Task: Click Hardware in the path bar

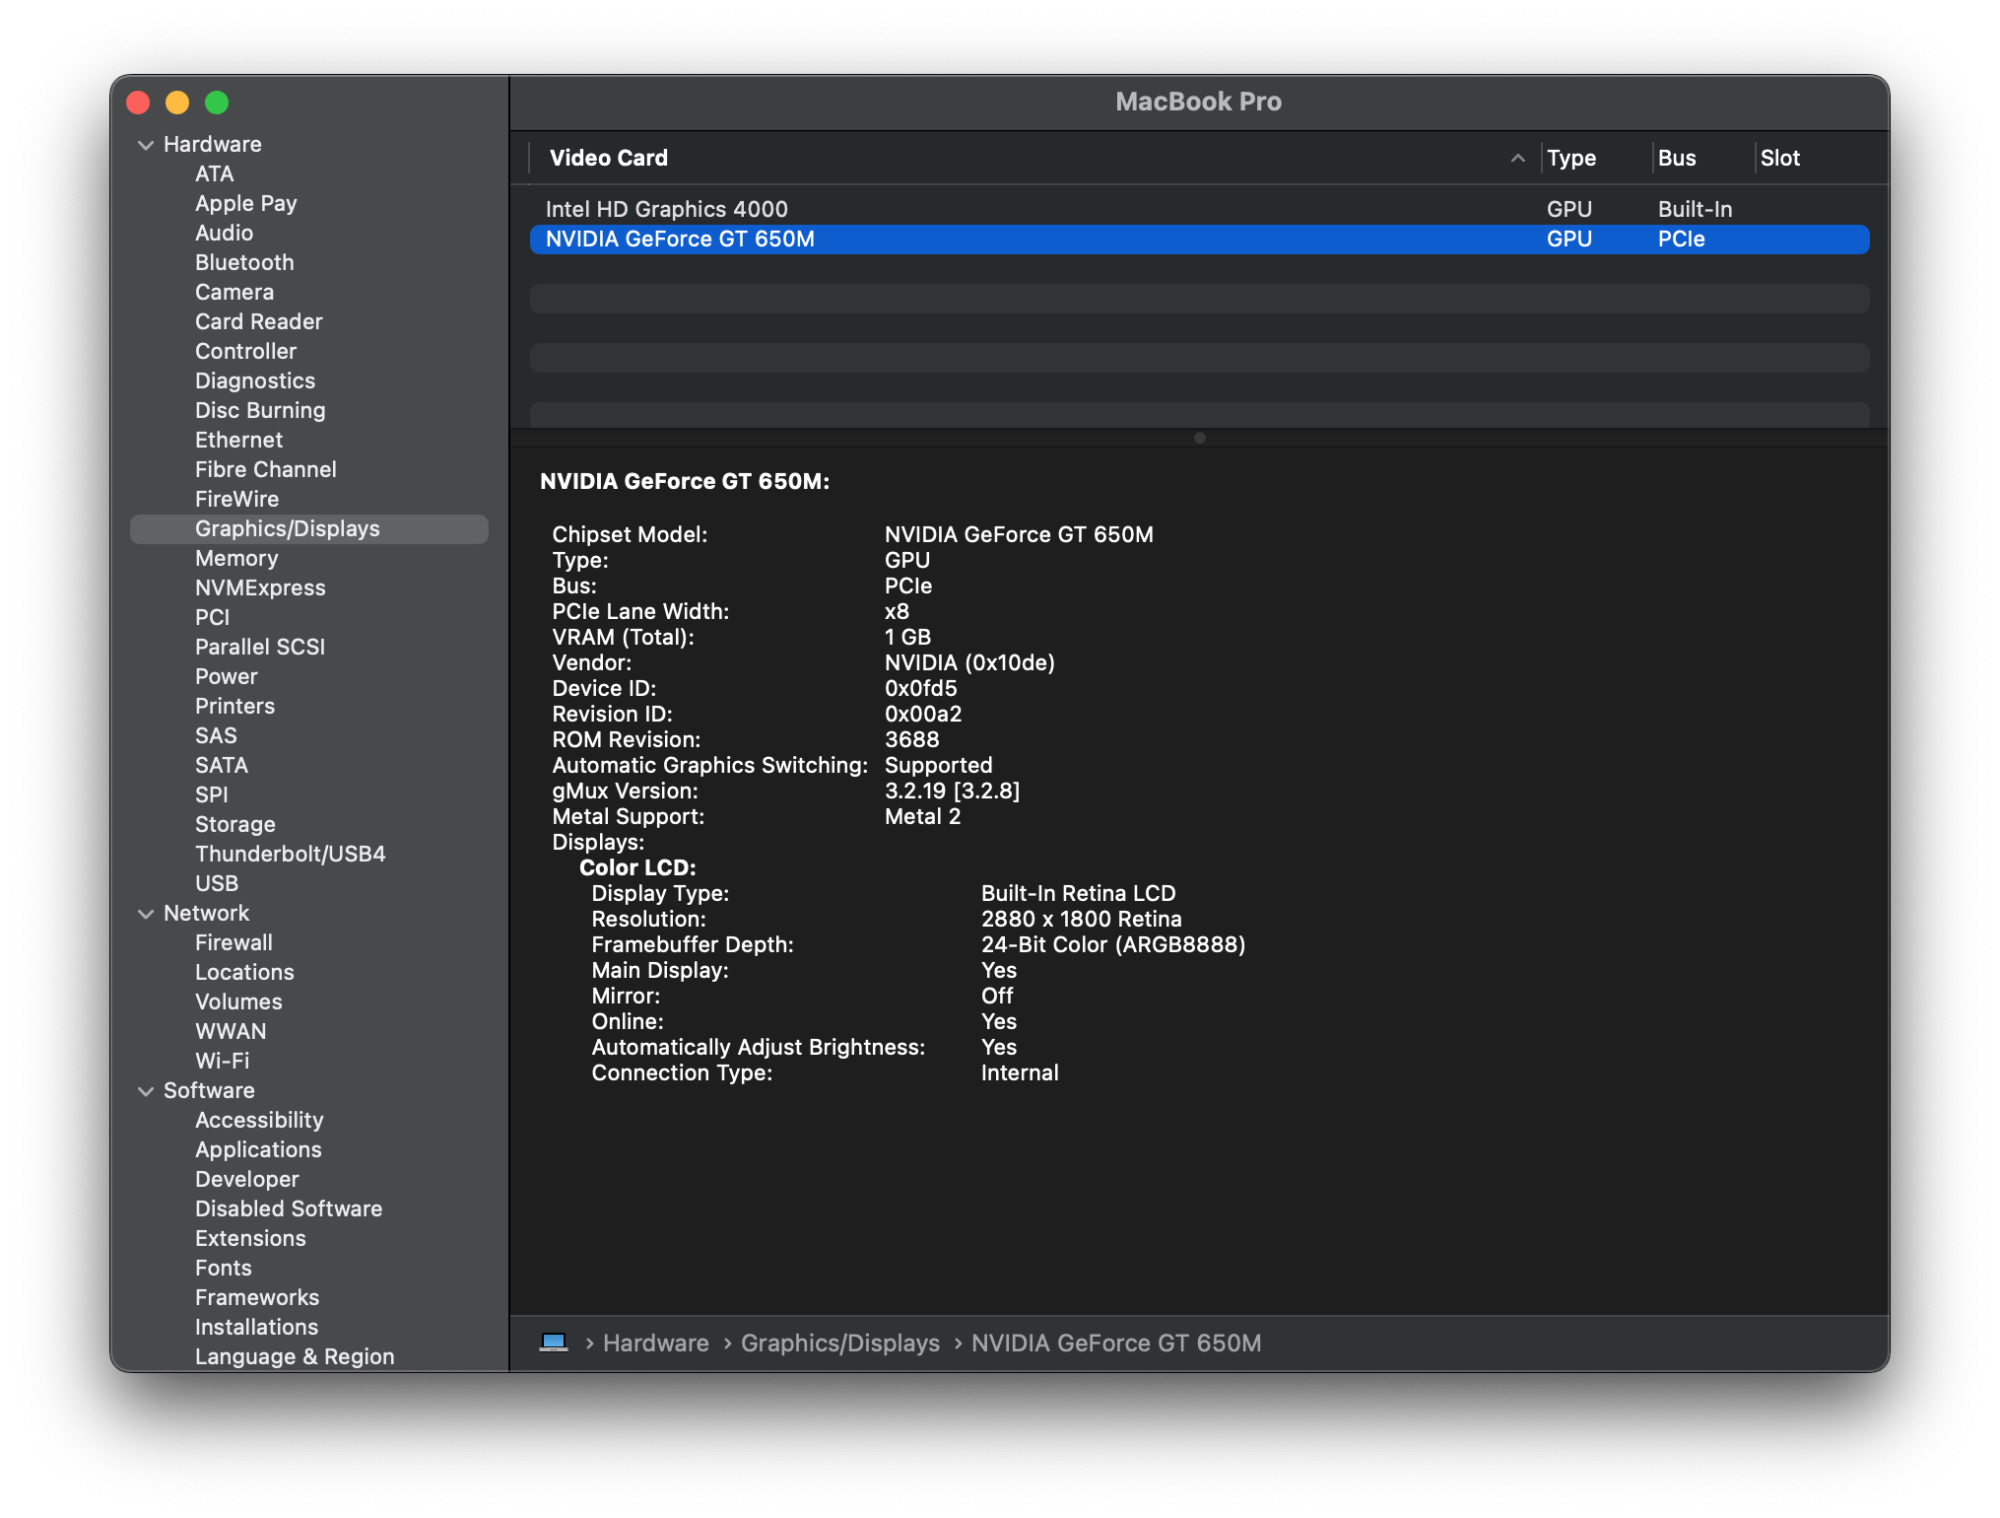Action: click(x=655, y=1343)
